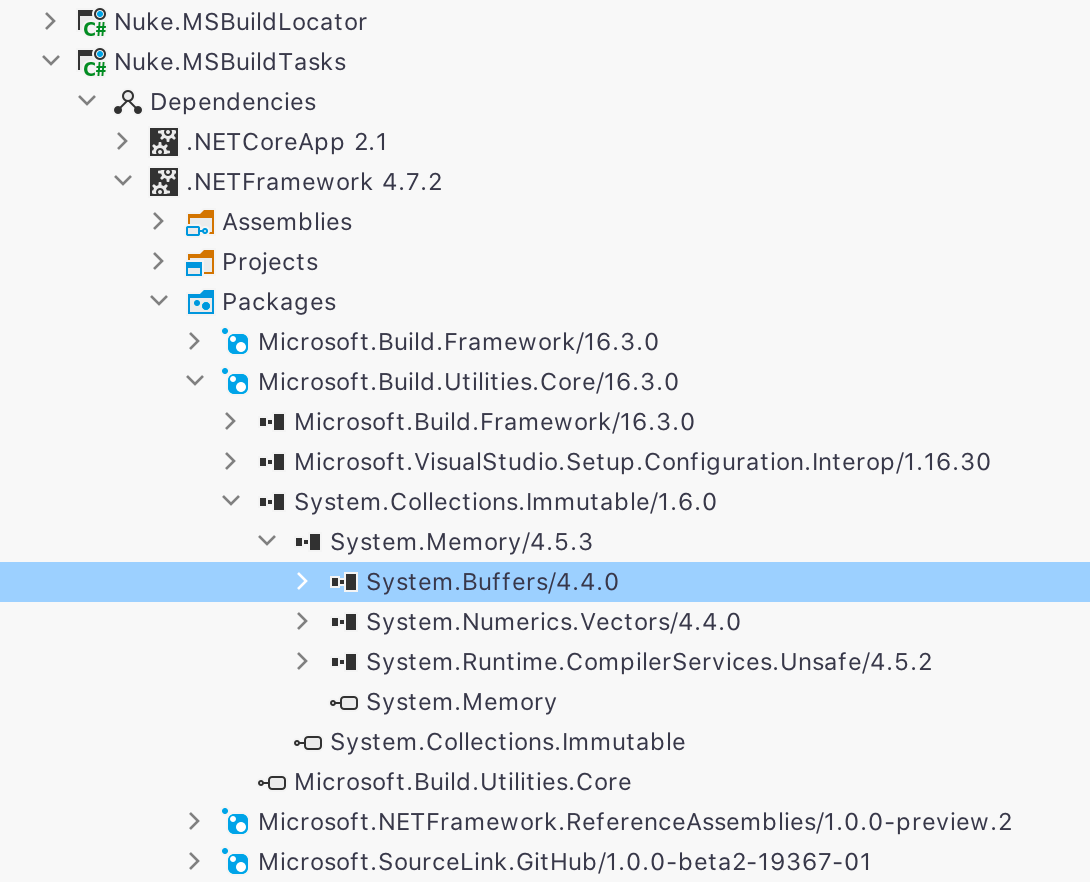The width and height of the screenshot is (1090, 882).
Task: Click the assembly icon of System.Memory
Action: pyautogui.click(x=344, y=703)
